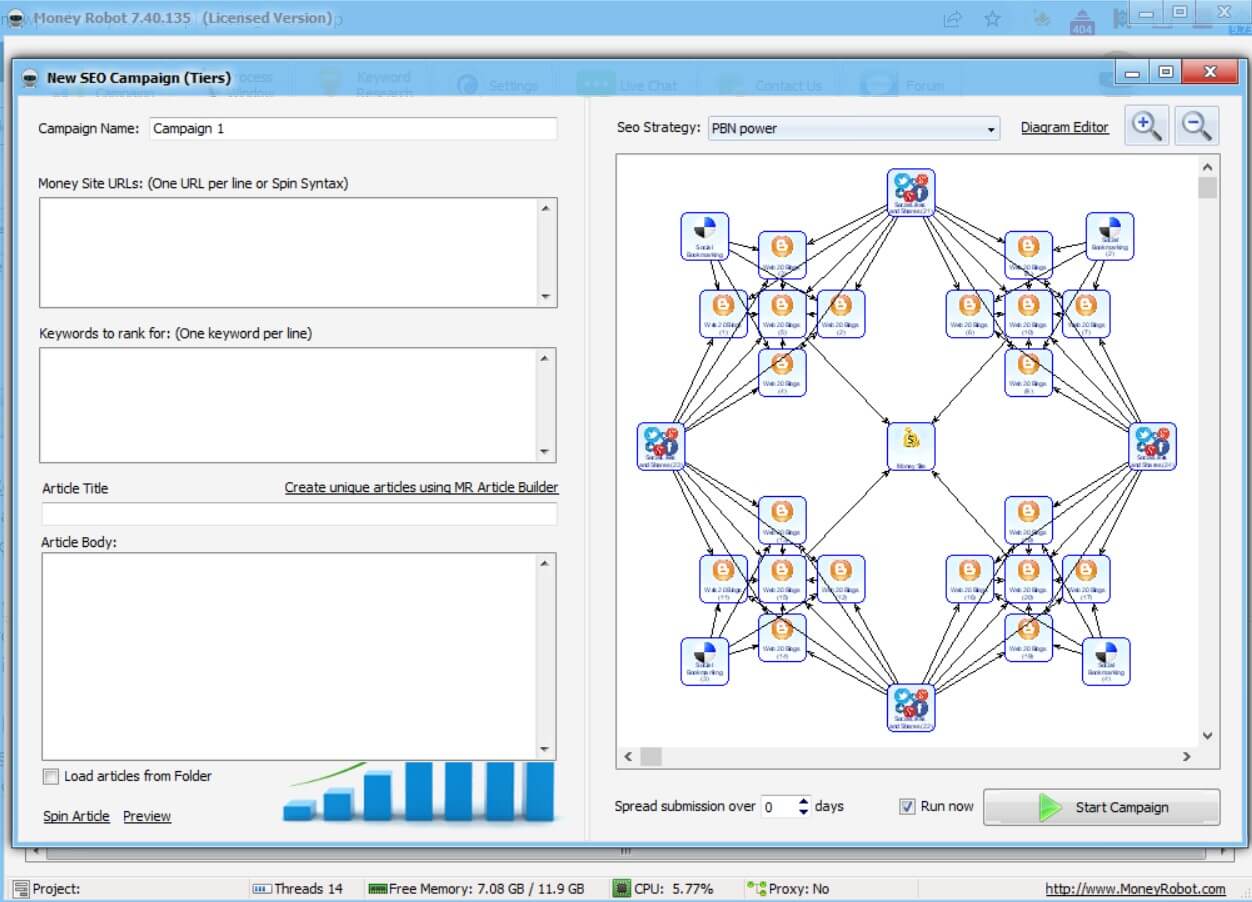This screenshot has height=902, width=1252.
Task: Select the top Social Likes and Shares node
Action: (911, 193)
